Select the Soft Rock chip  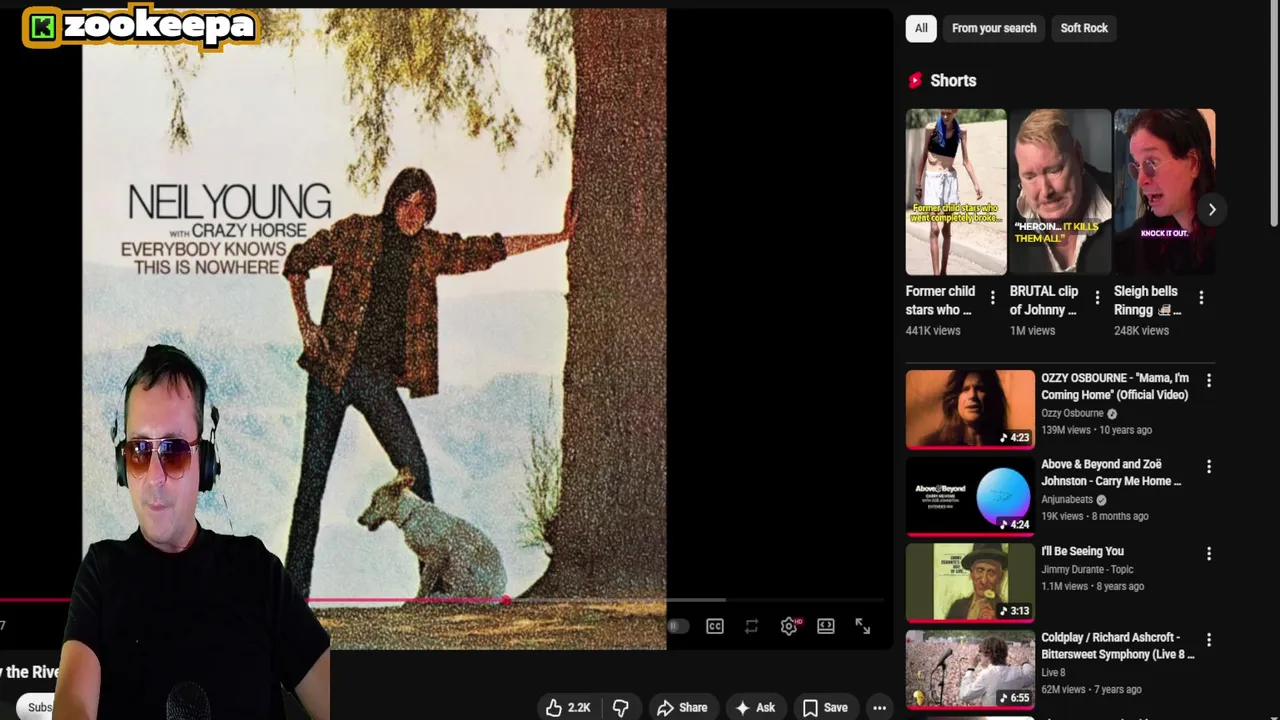point(1084,28)
